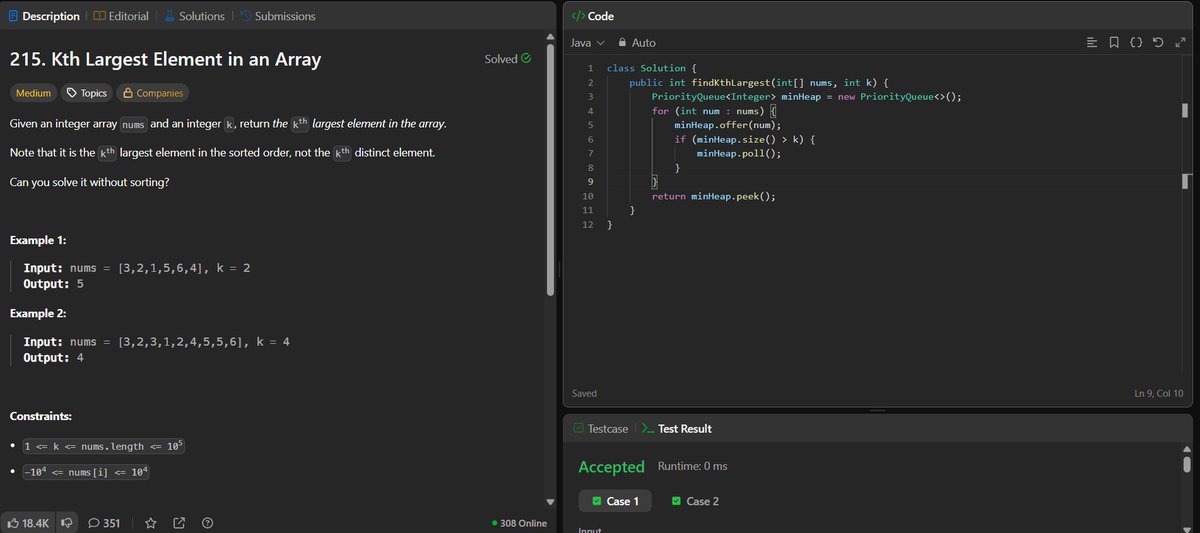Screen dimensions: 1200x533
Task: Click the scroll up arrow of the description
Action: (x=549, y=37)
